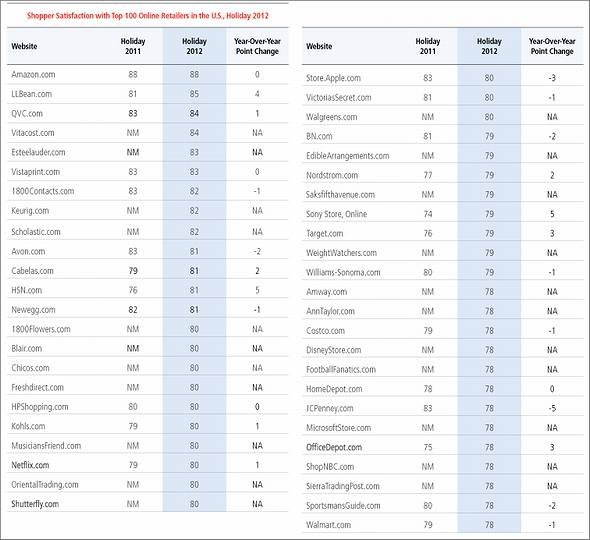Click the right table Year-Over-Year Point Change header
Viewport: 590px width, 540px height.
[x=552, y=46]
